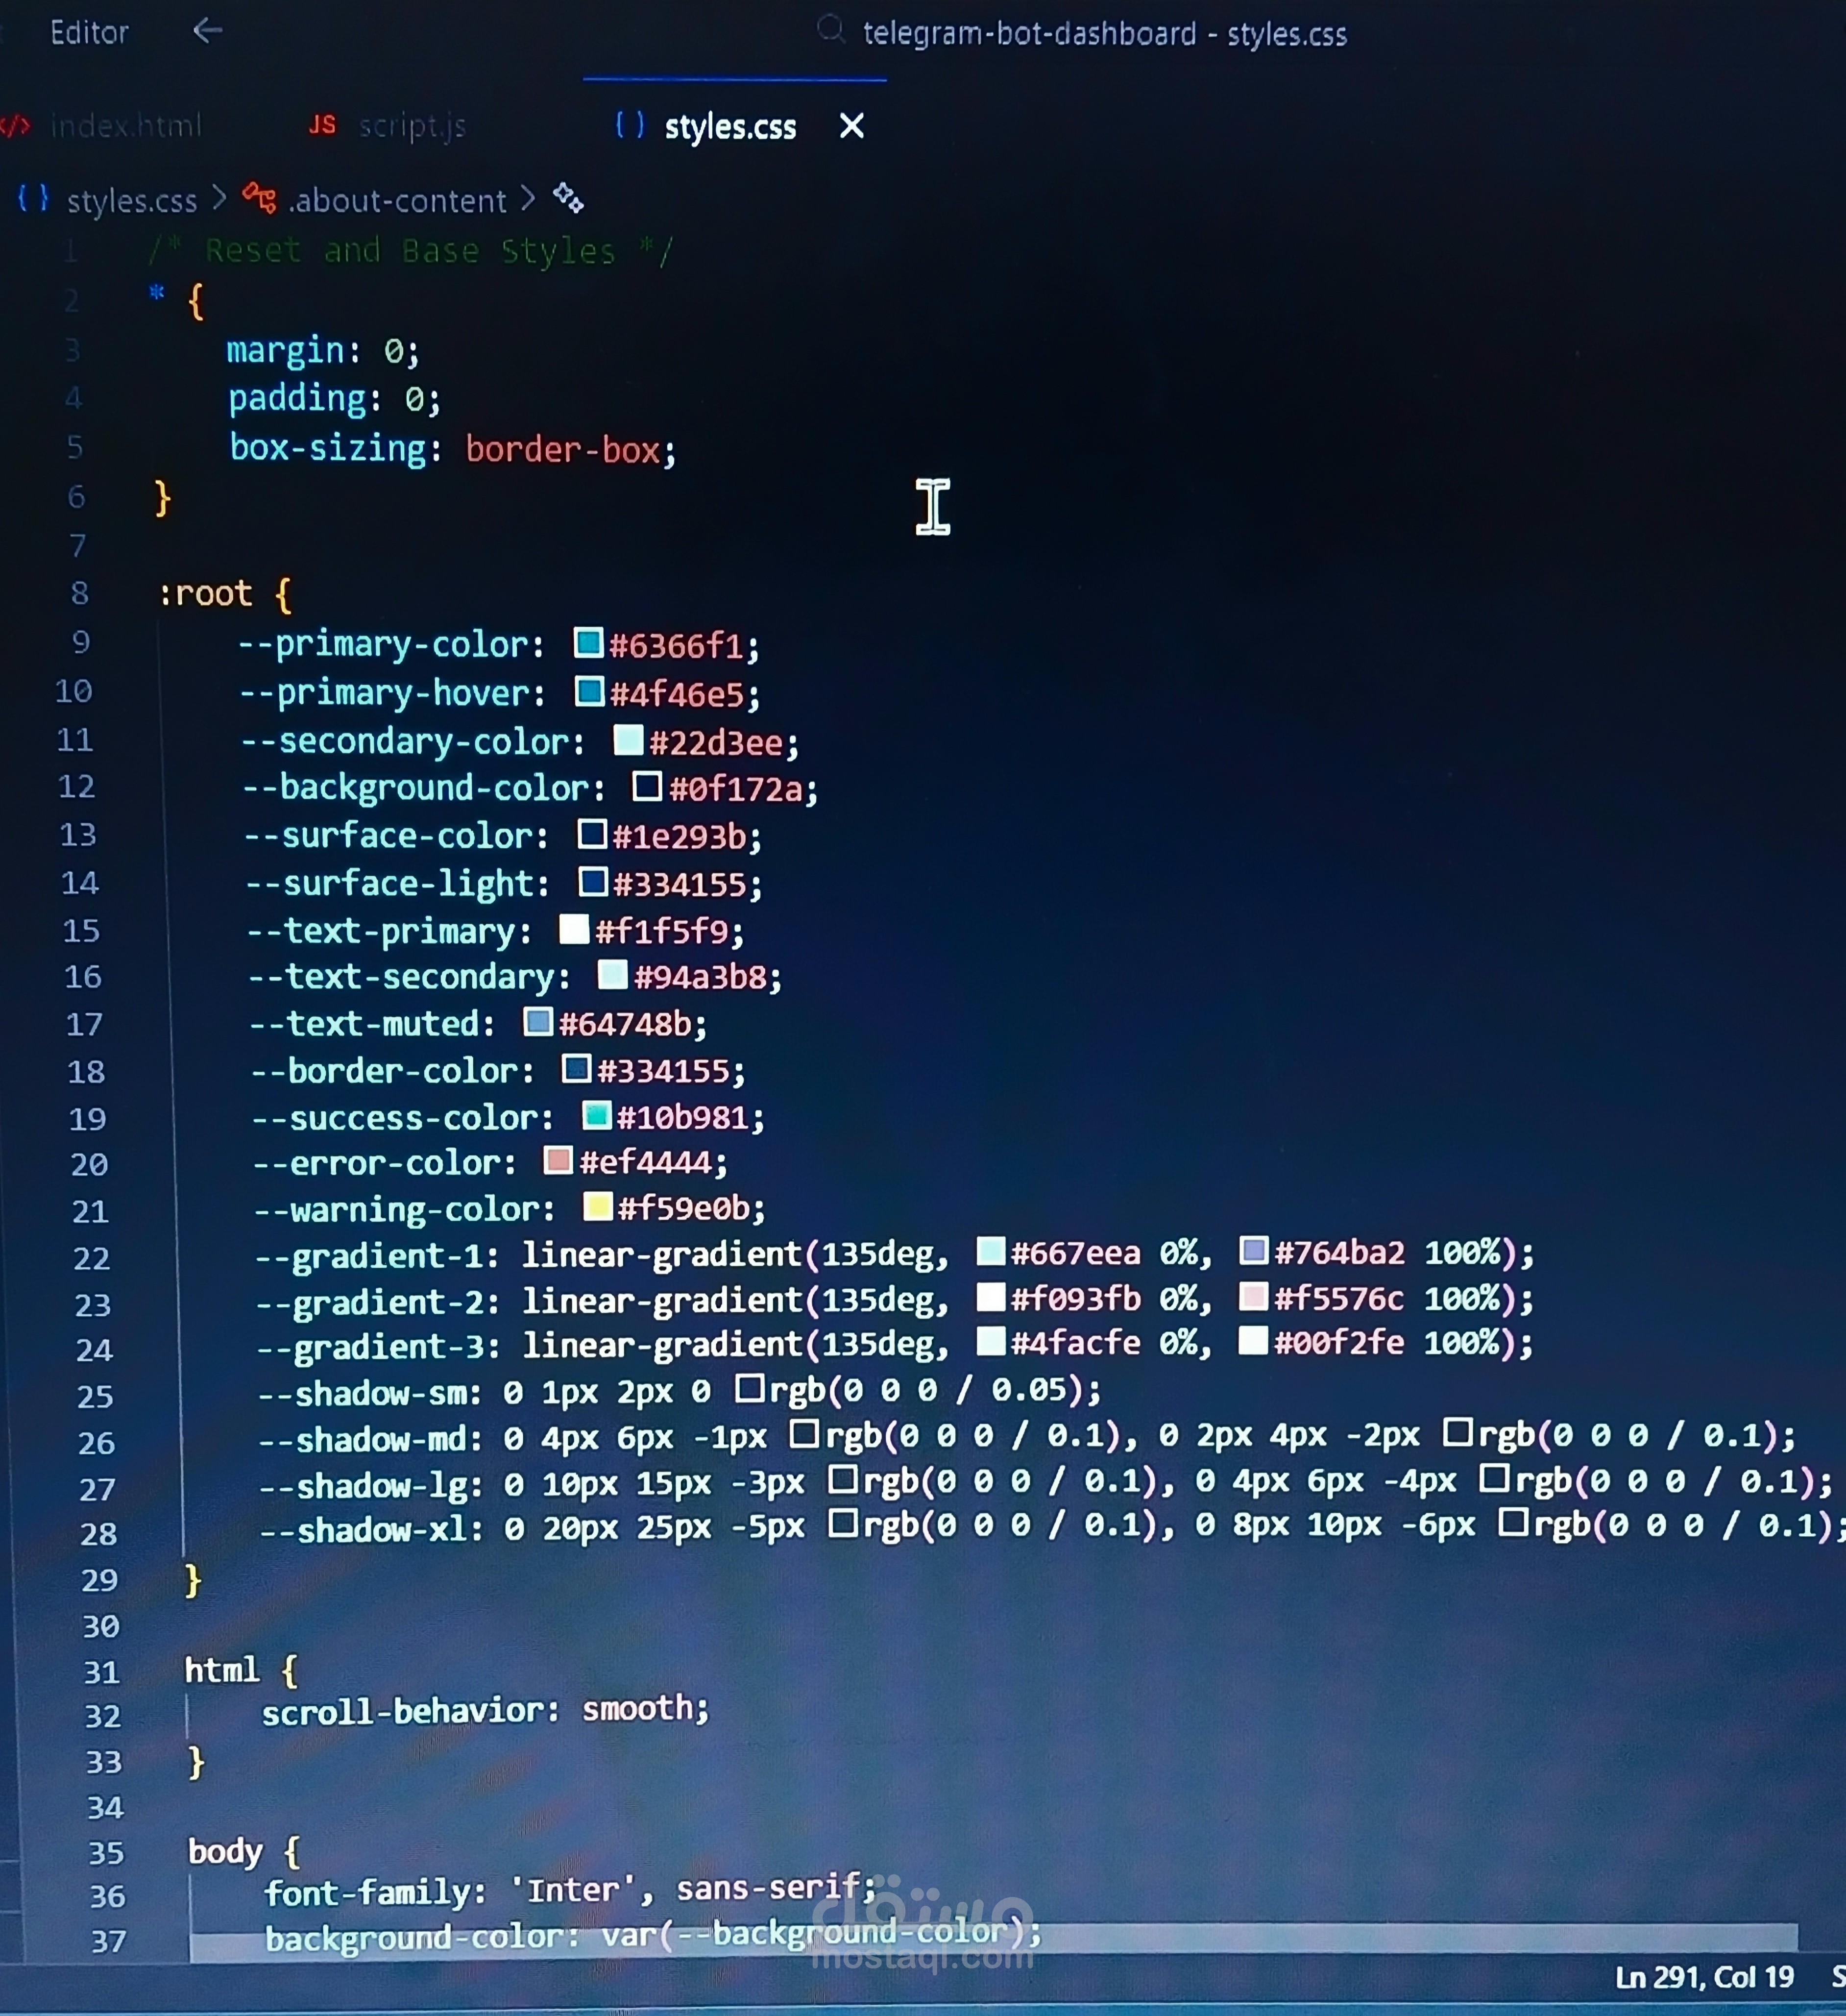Click the back arrow next to Editor

pos(207,31)
